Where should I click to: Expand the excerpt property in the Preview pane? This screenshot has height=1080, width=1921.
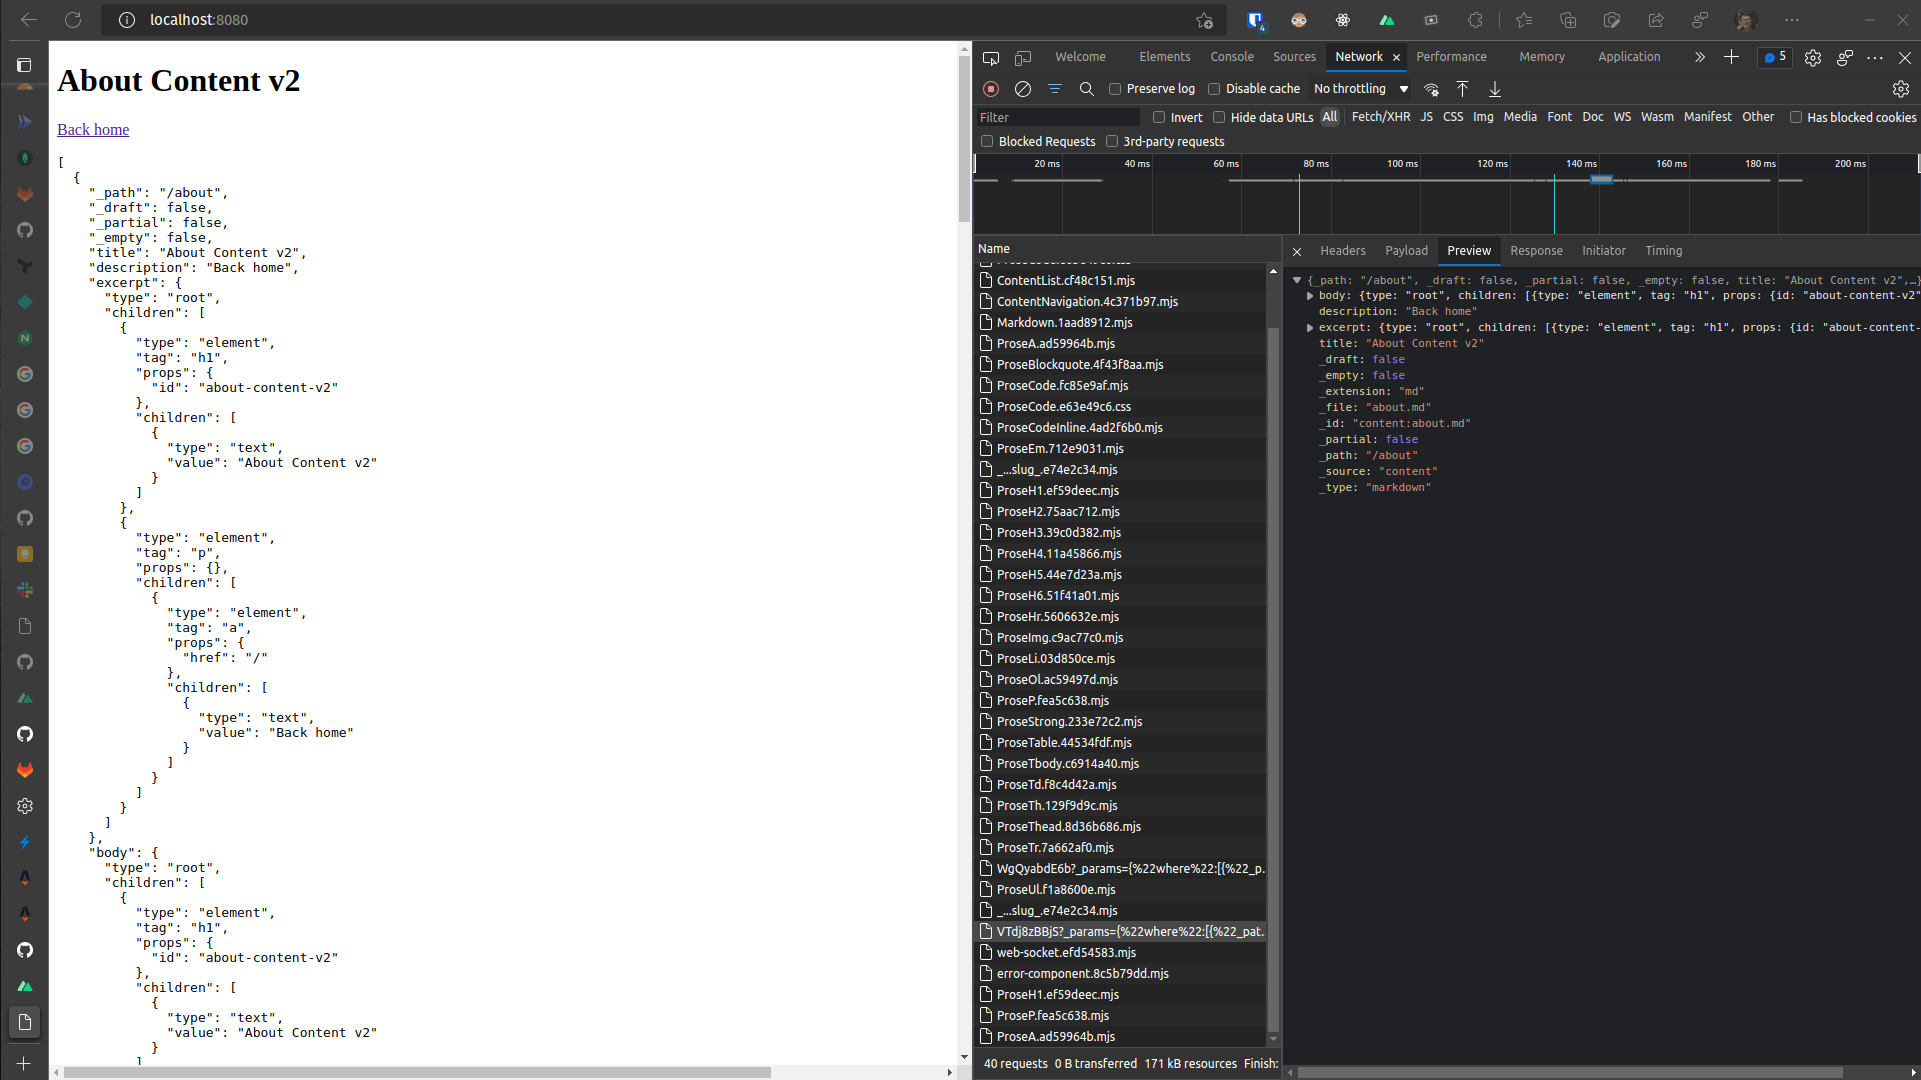(1311, 327)
